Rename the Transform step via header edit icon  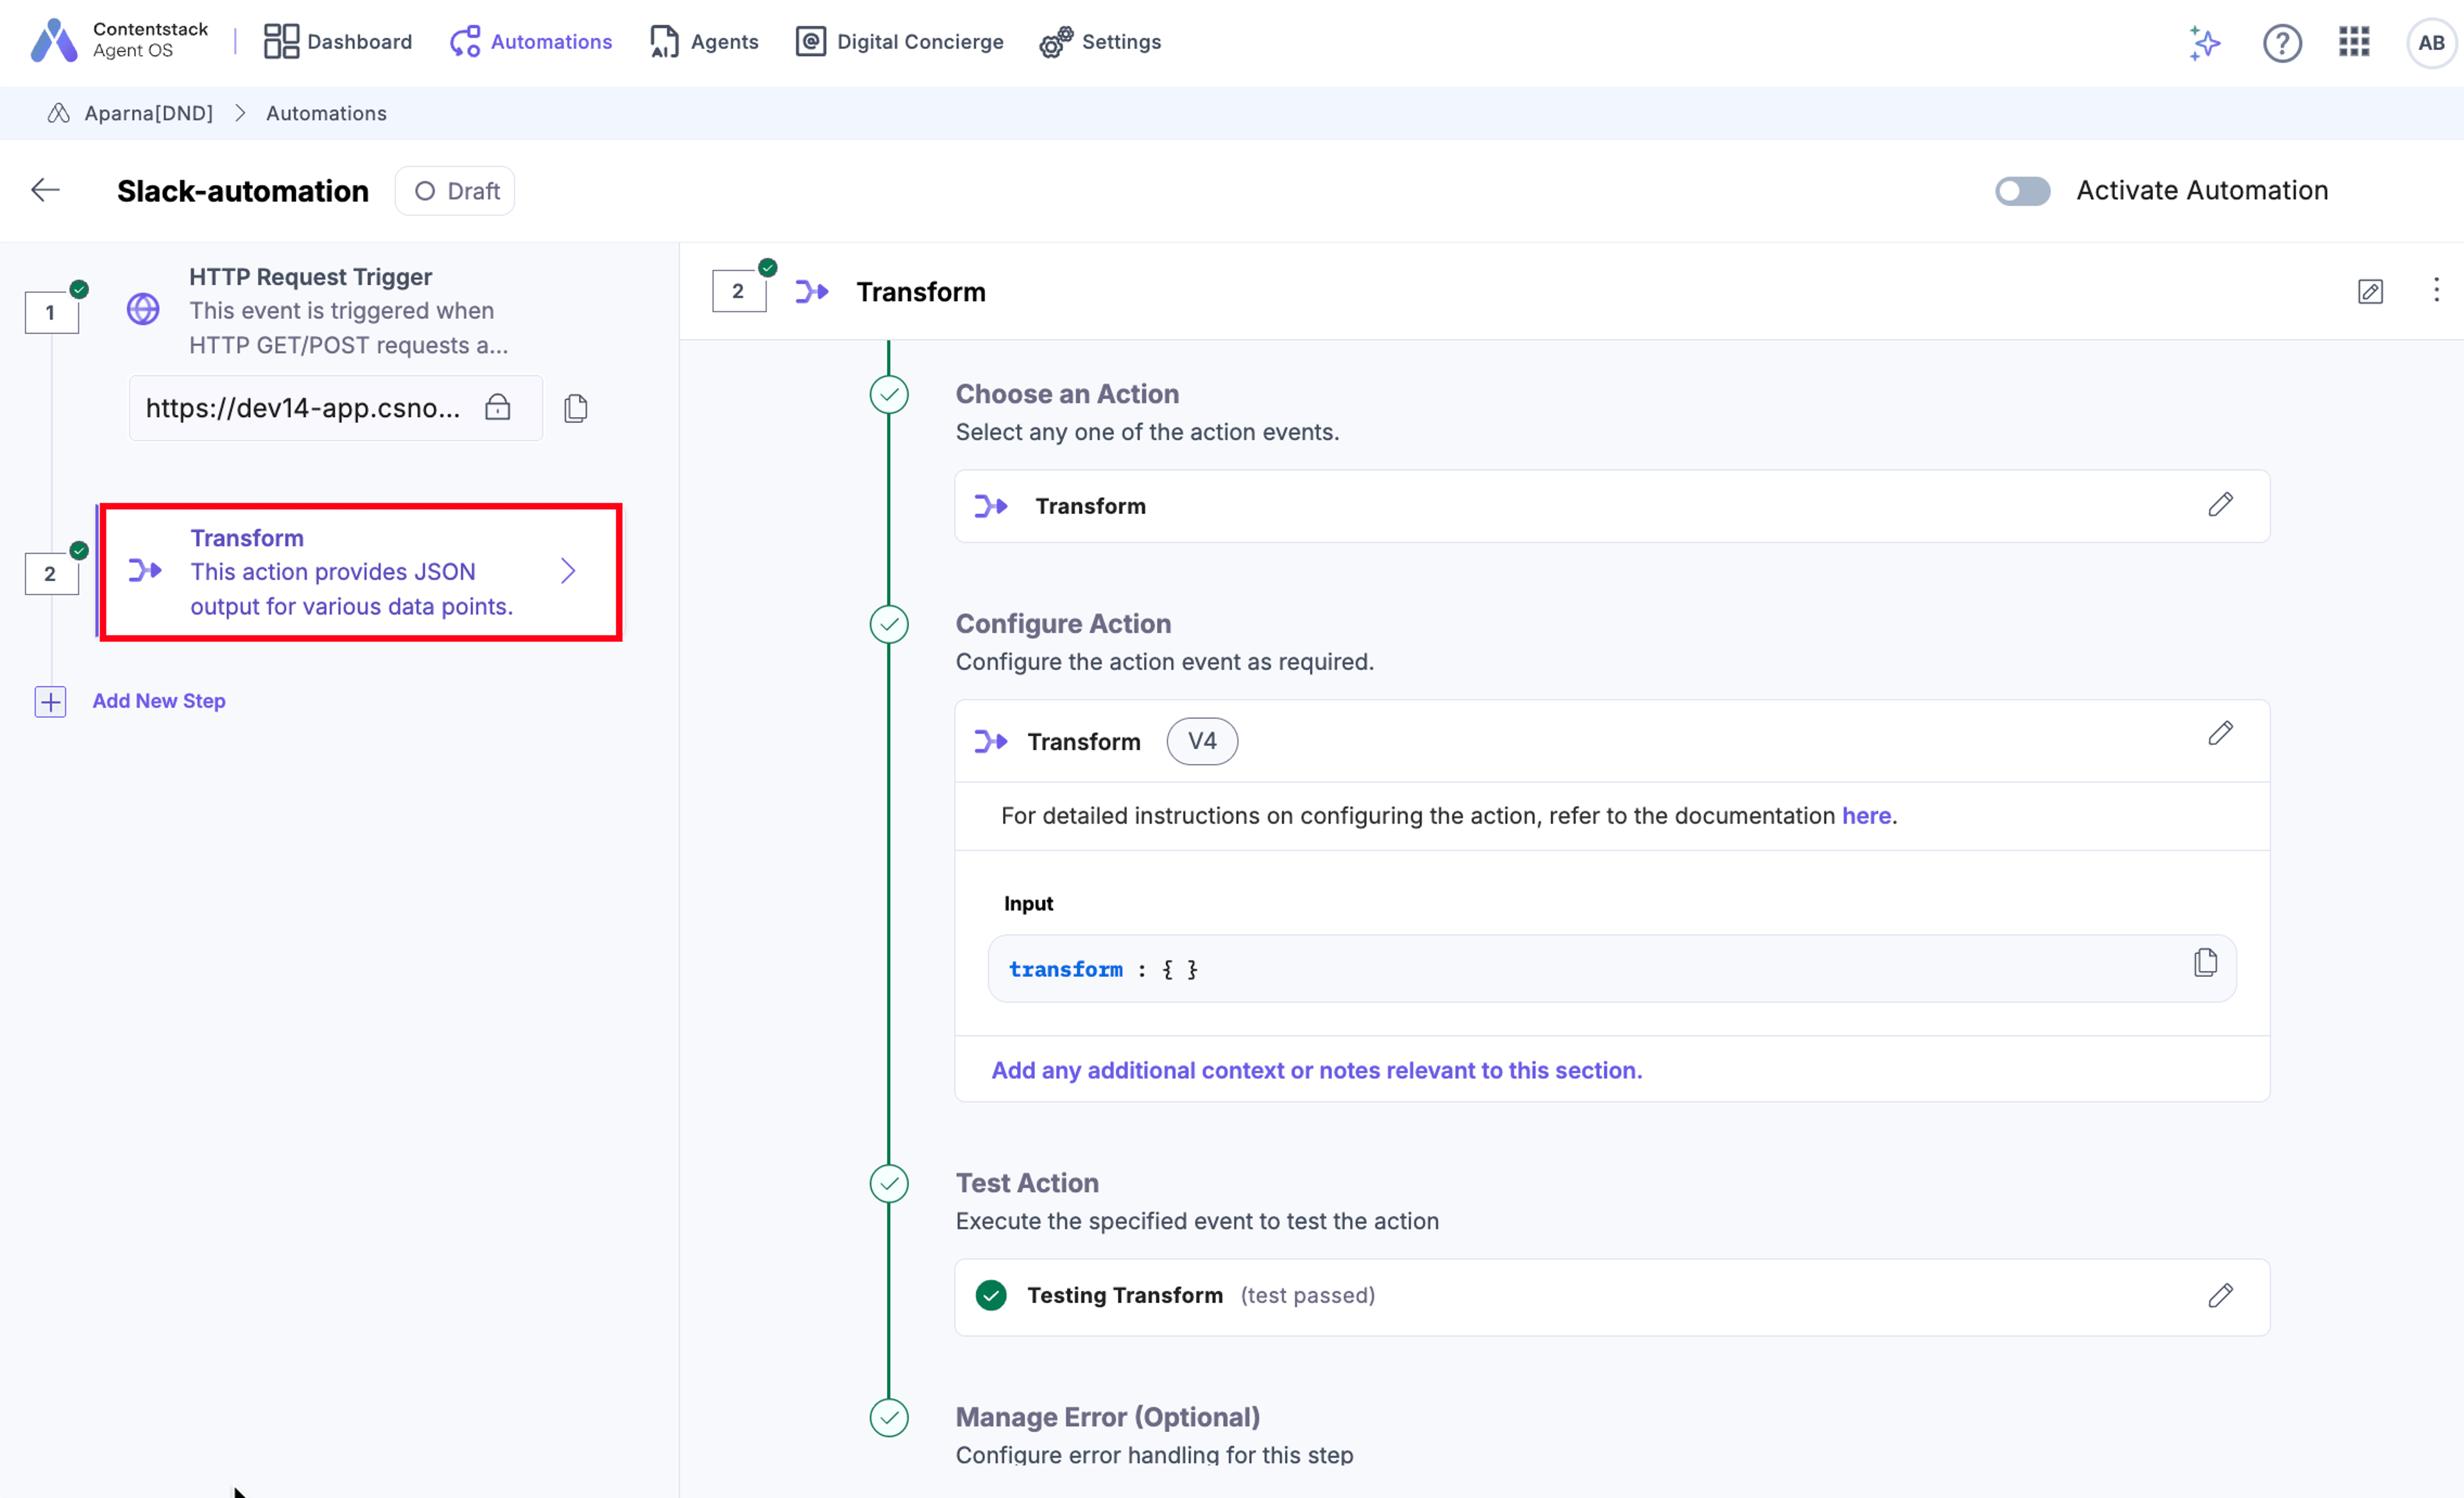pyautogui.click(x=2370, y=291)
